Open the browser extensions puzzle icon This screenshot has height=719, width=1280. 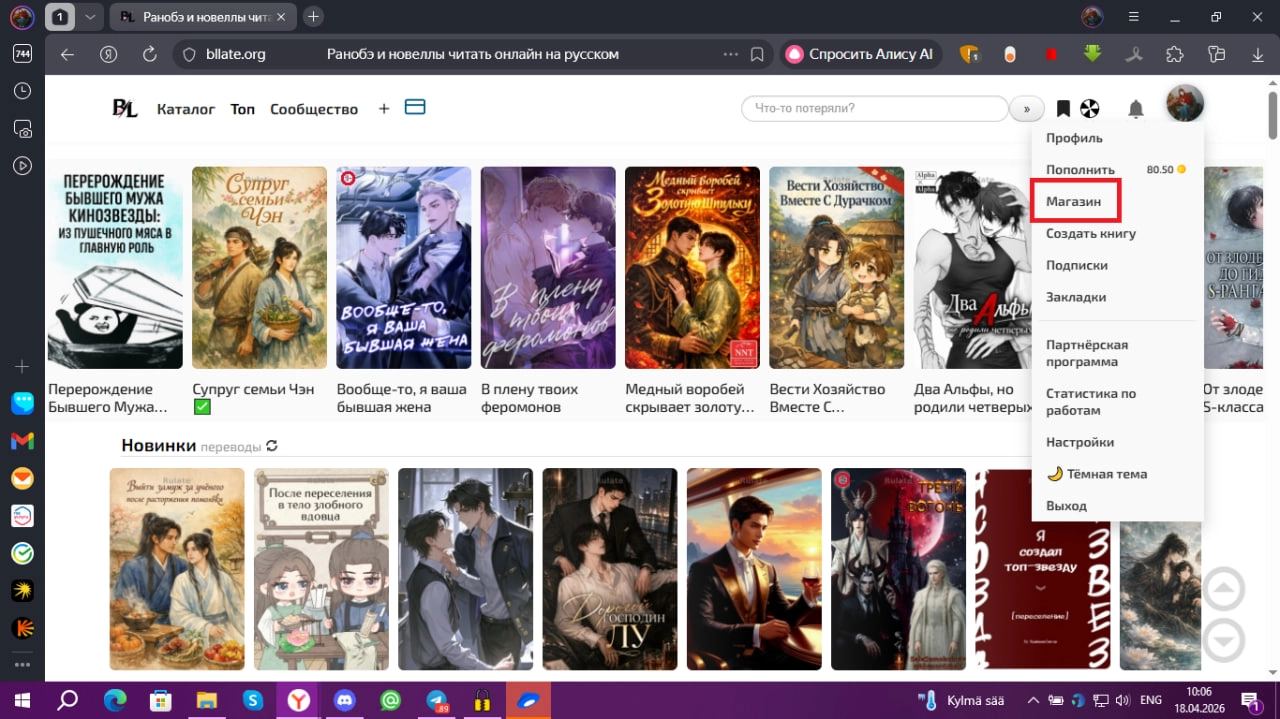coord(1175,54)
